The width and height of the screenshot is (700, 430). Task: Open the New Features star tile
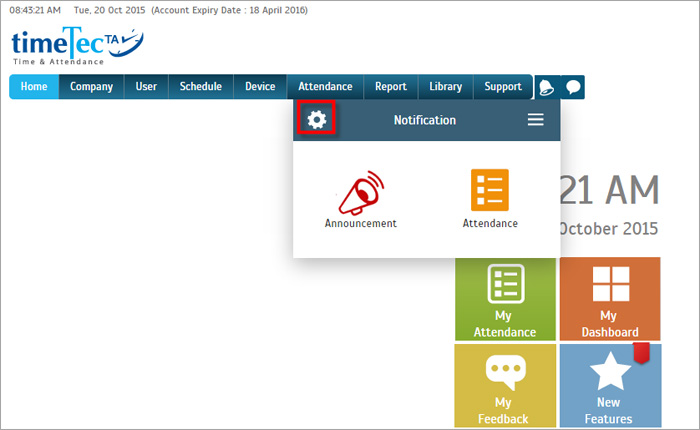610,385
